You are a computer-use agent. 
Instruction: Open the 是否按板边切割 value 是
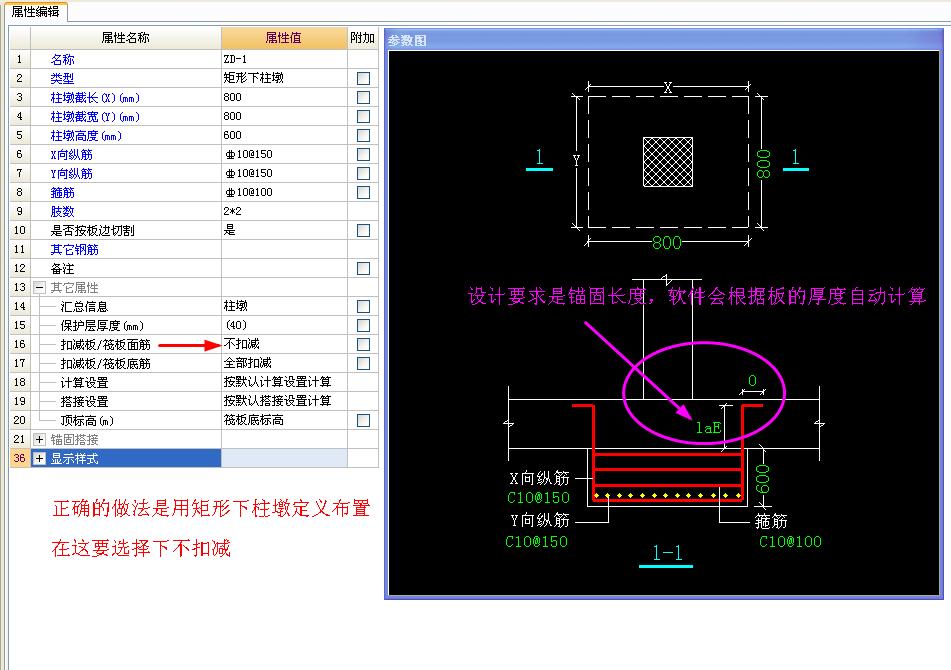[x=284, y=230]
